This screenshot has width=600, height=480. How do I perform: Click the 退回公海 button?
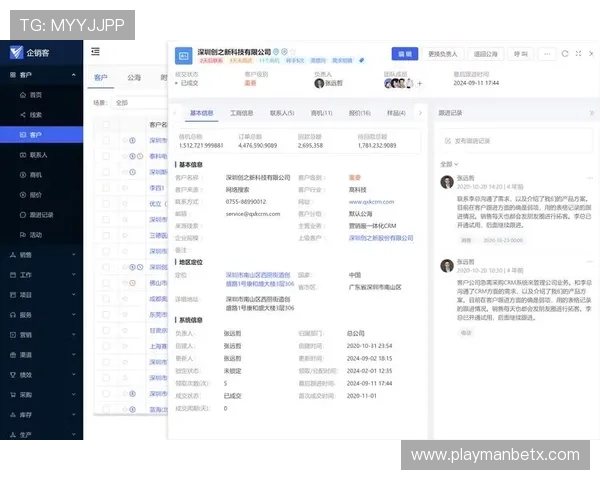[486, 54]
